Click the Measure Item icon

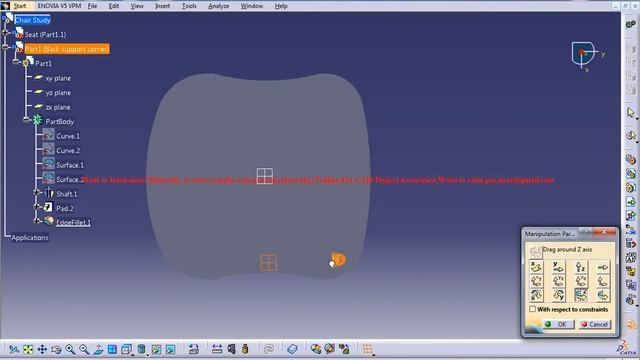pyautogui.click(x=231, y=349)
